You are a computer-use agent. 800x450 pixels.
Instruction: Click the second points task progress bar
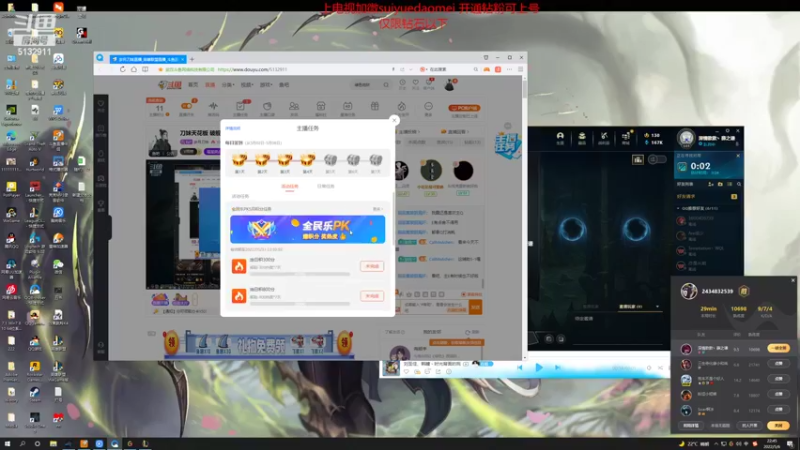pyautogui.click(x=299, y=304)
